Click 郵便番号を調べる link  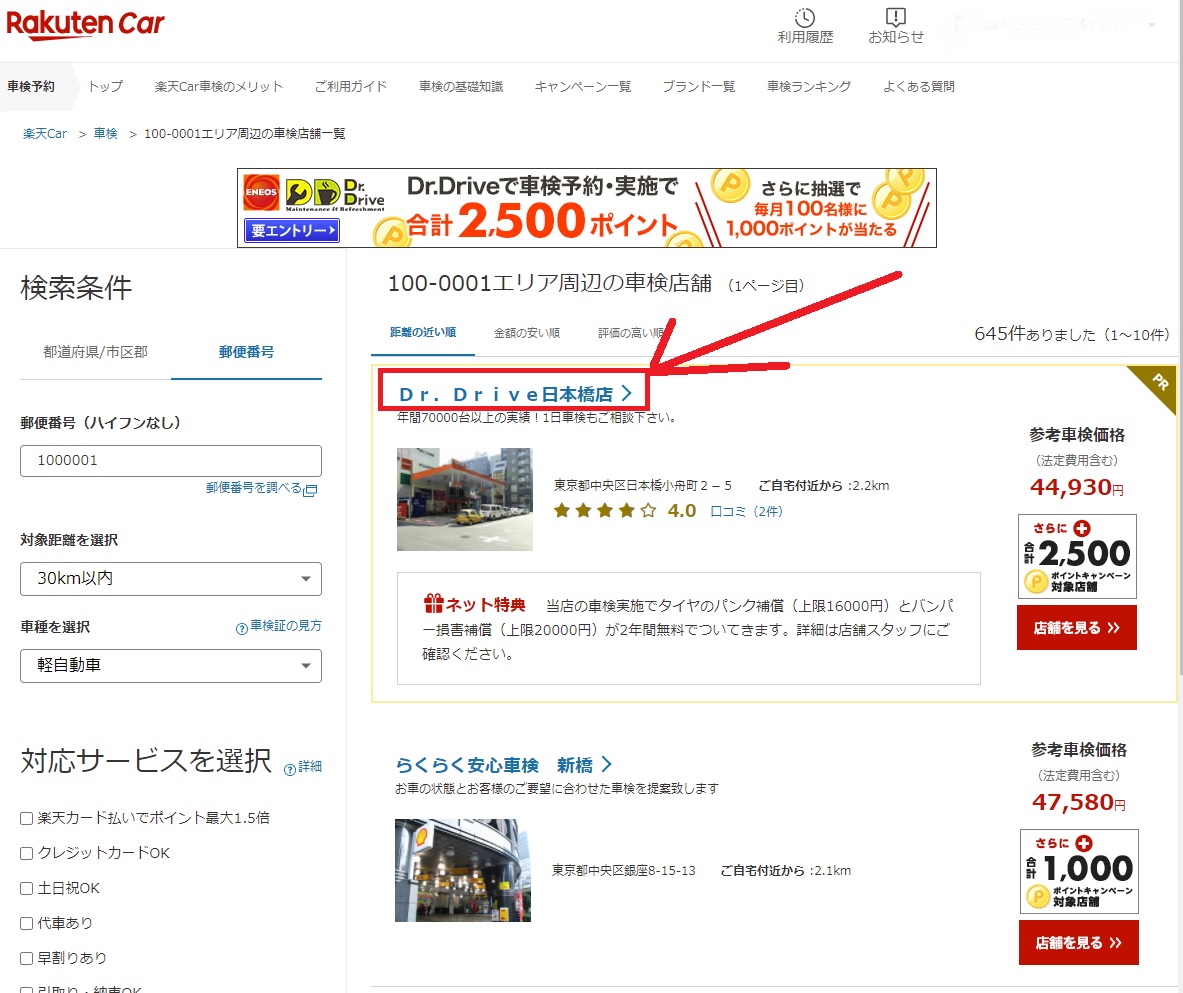click(254, 488)
